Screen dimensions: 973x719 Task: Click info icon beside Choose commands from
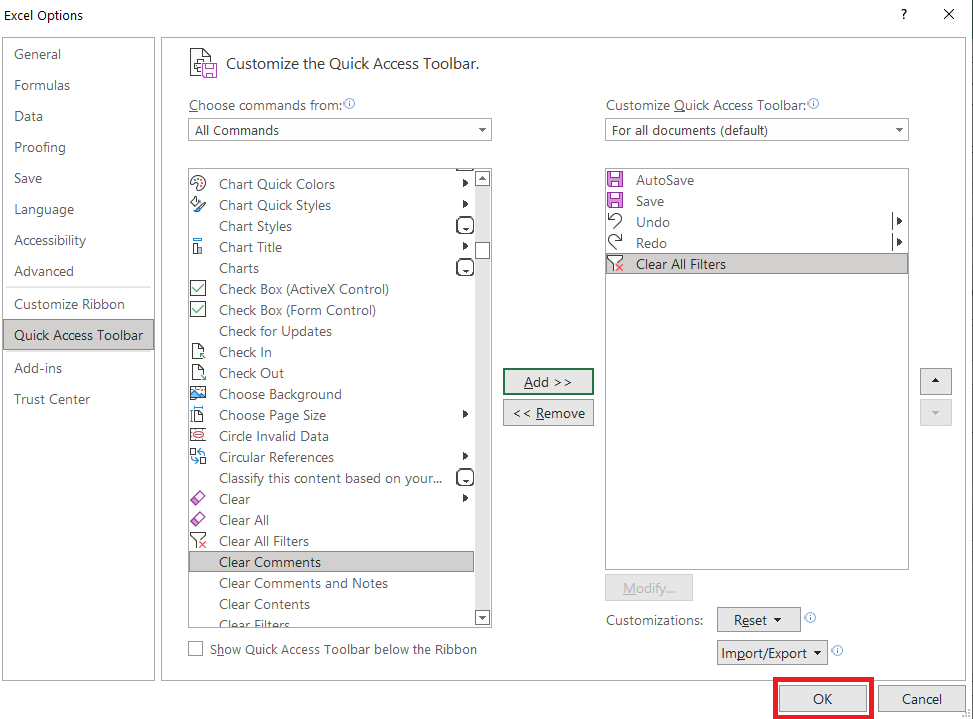pyautogui.click(x=349, y=104)
